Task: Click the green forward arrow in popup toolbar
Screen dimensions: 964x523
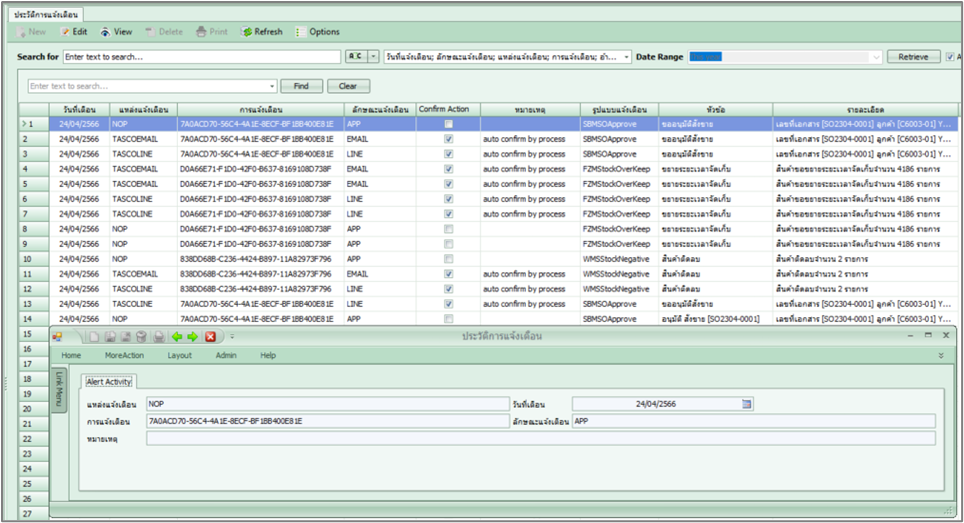Action: [x=193, y=337]
